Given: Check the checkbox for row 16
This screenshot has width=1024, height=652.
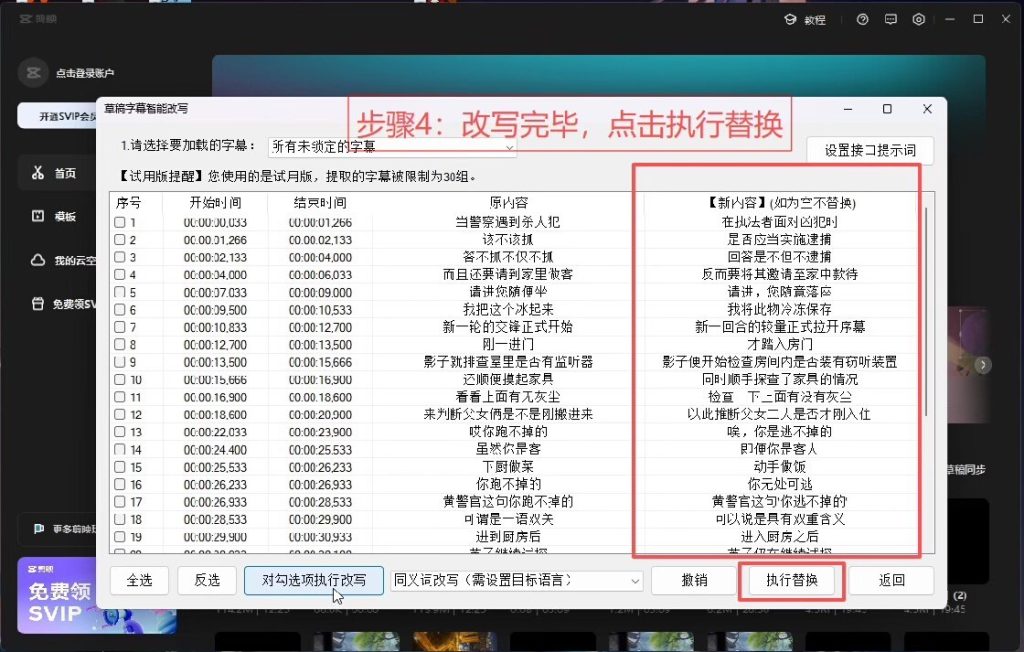Looking at the screenshot, I should coord(120,485).
